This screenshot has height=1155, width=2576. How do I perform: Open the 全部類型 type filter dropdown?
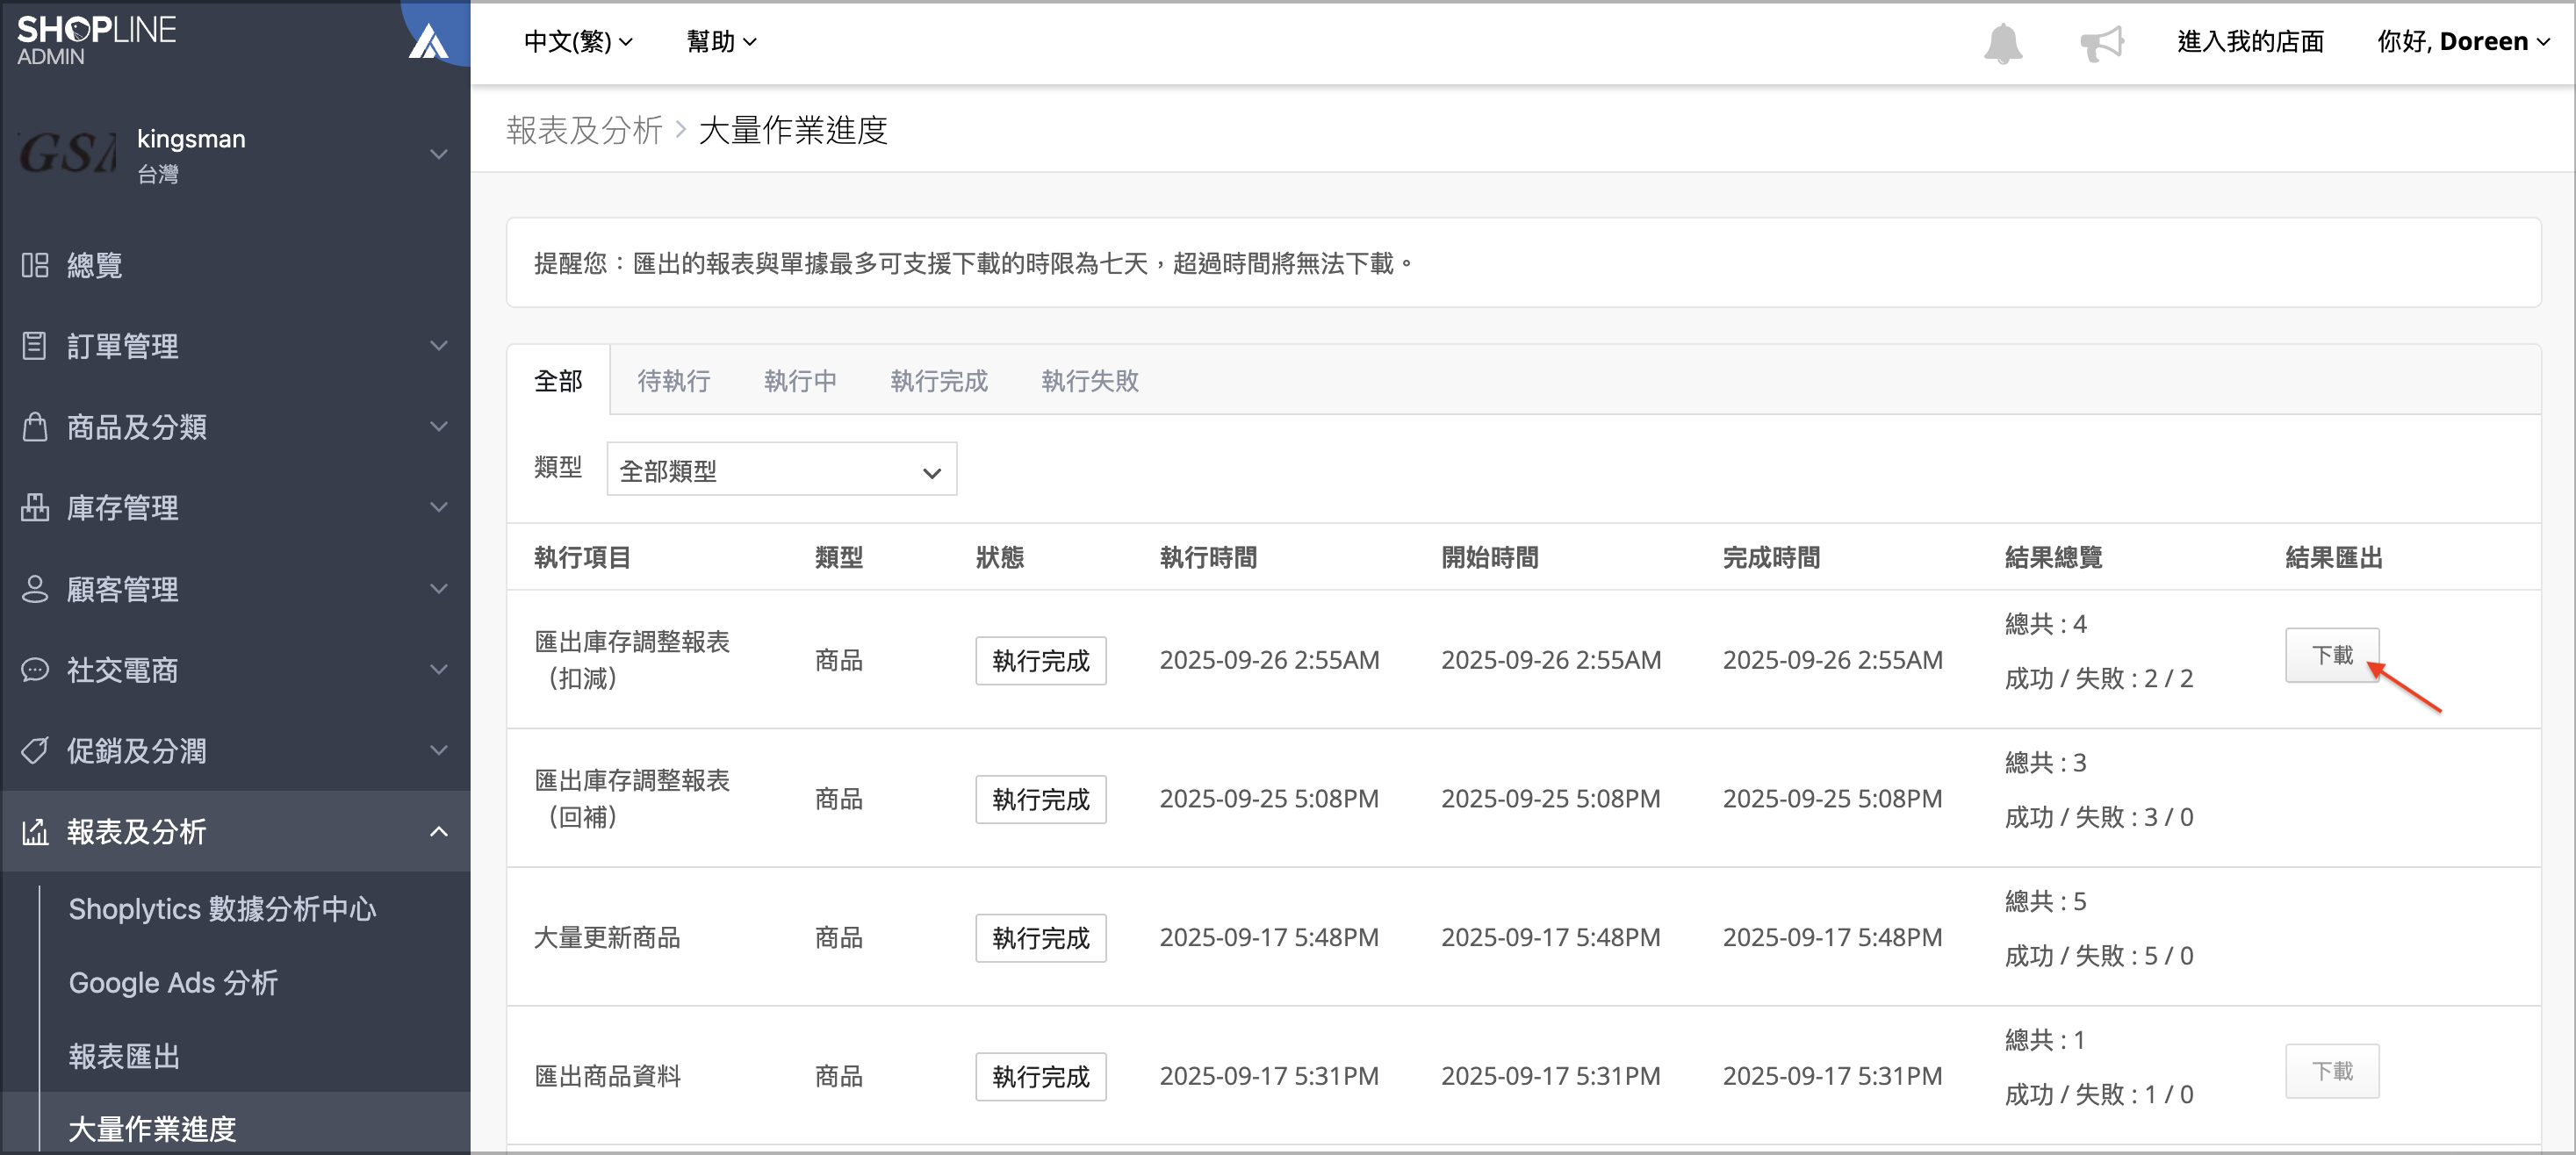781,470
